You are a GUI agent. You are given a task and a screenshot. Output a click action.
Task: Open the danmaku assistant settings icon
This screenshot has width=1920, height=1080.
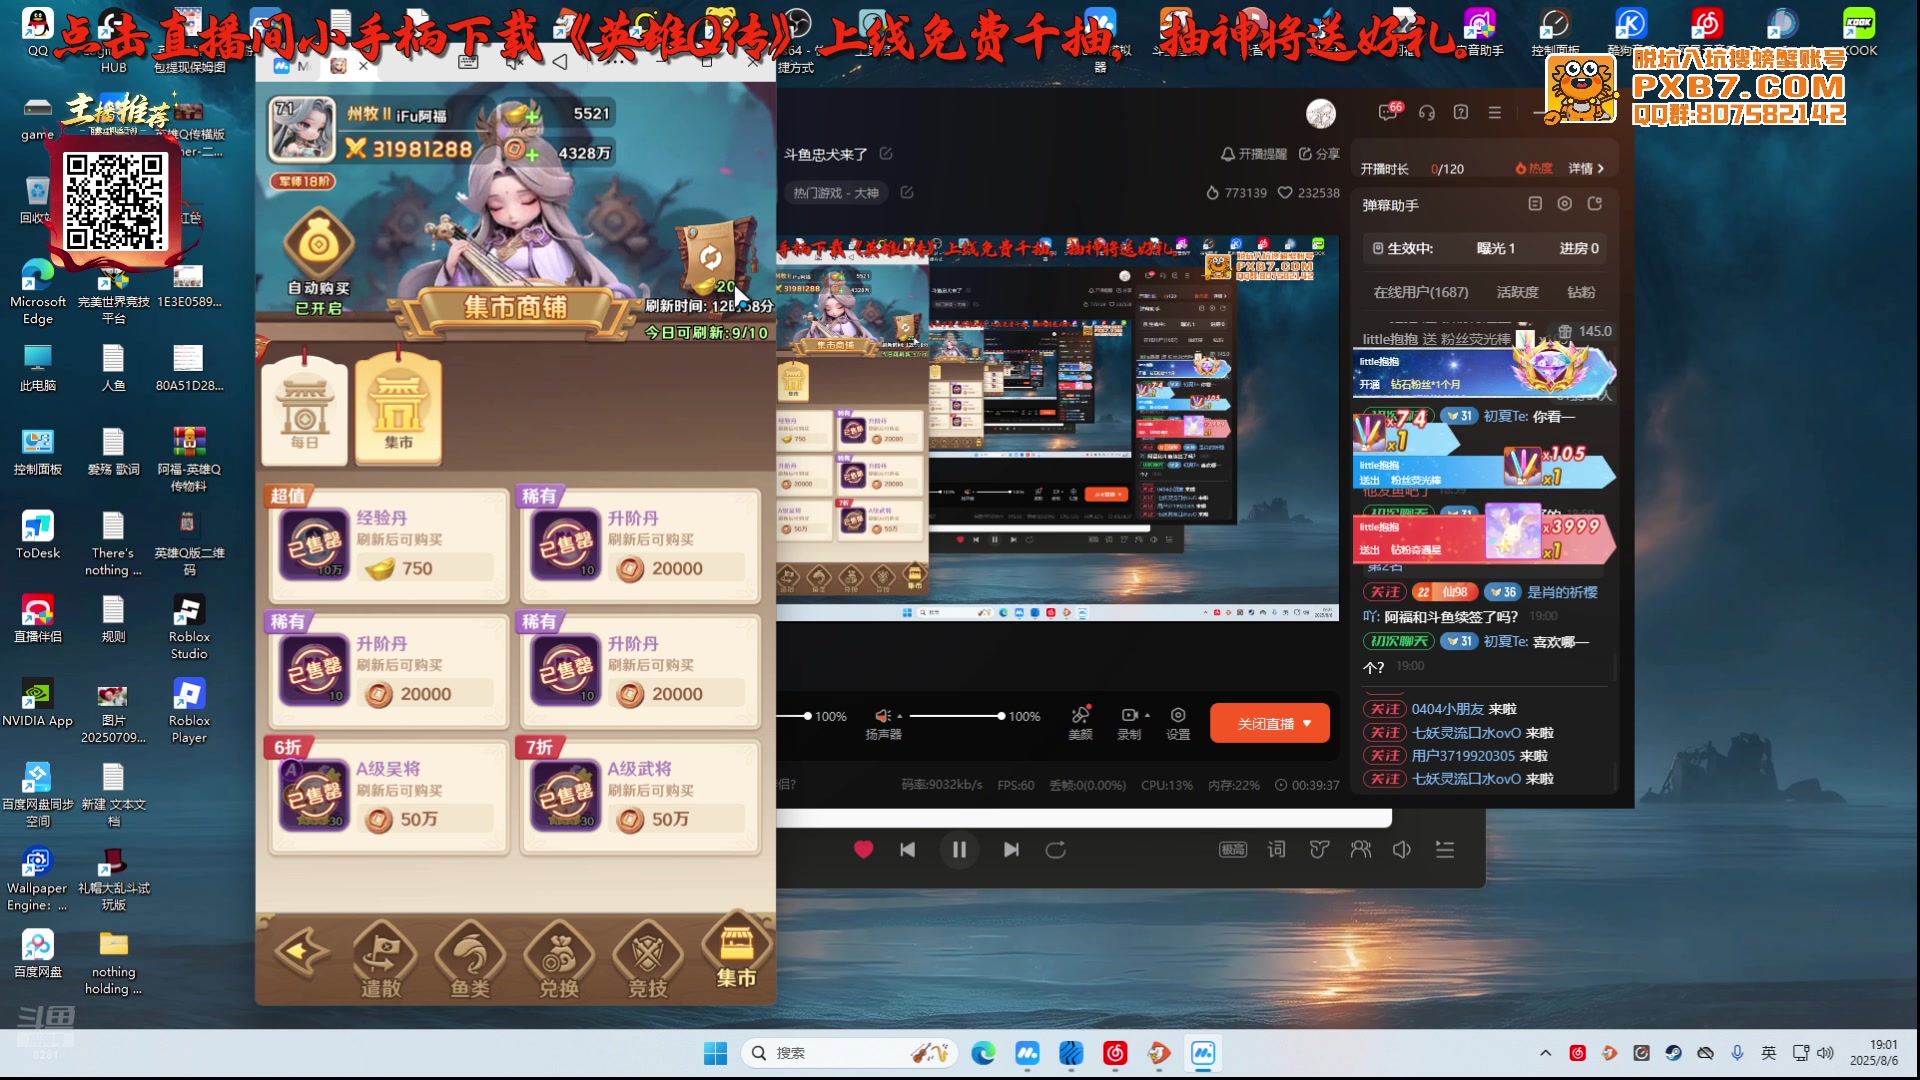[1565, 204]
